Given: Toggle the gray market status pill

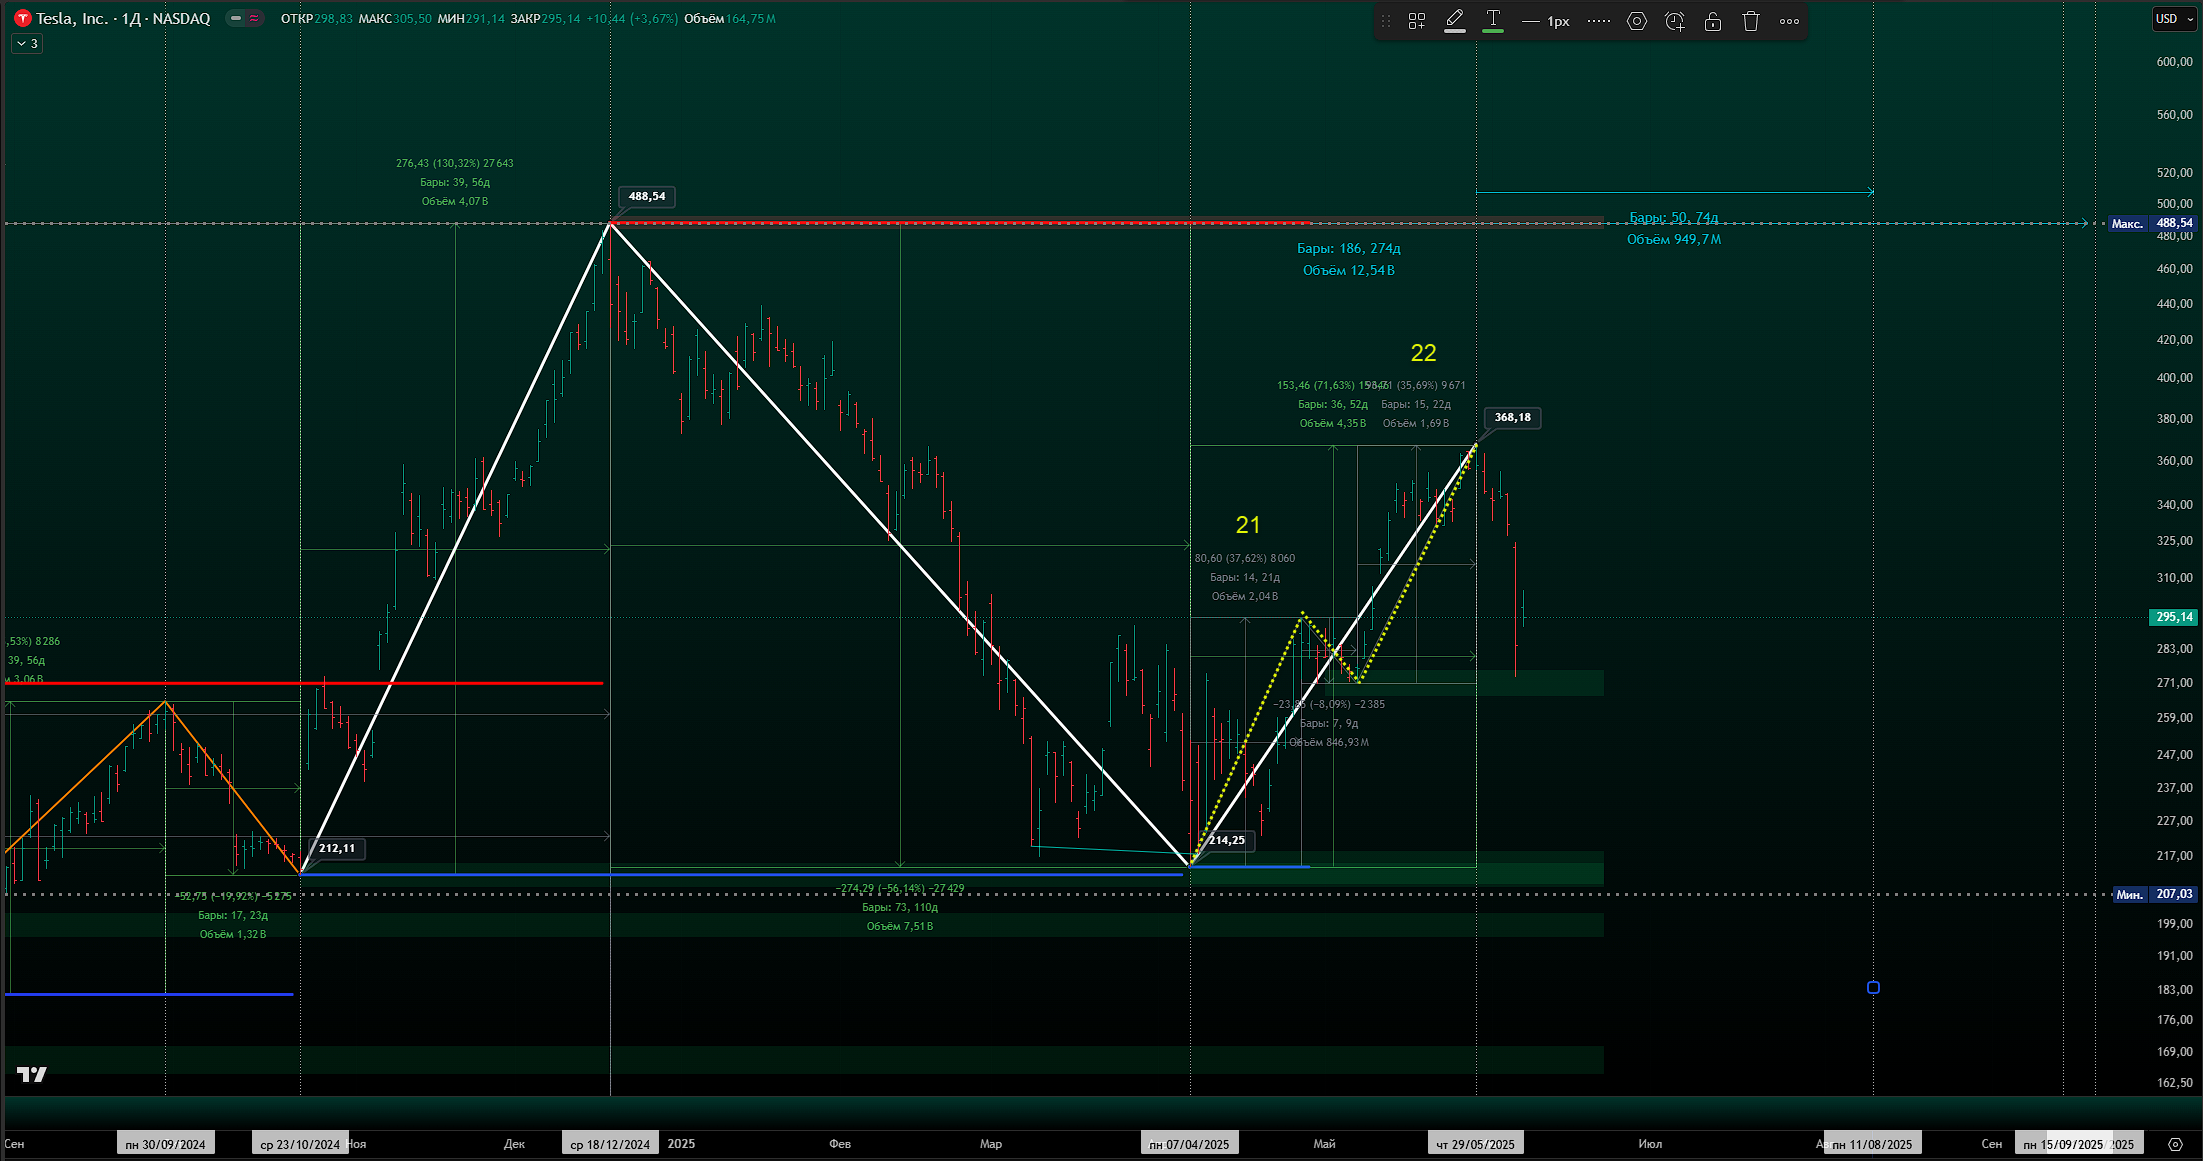Looking at the screenshot, I should pos(236,19).
